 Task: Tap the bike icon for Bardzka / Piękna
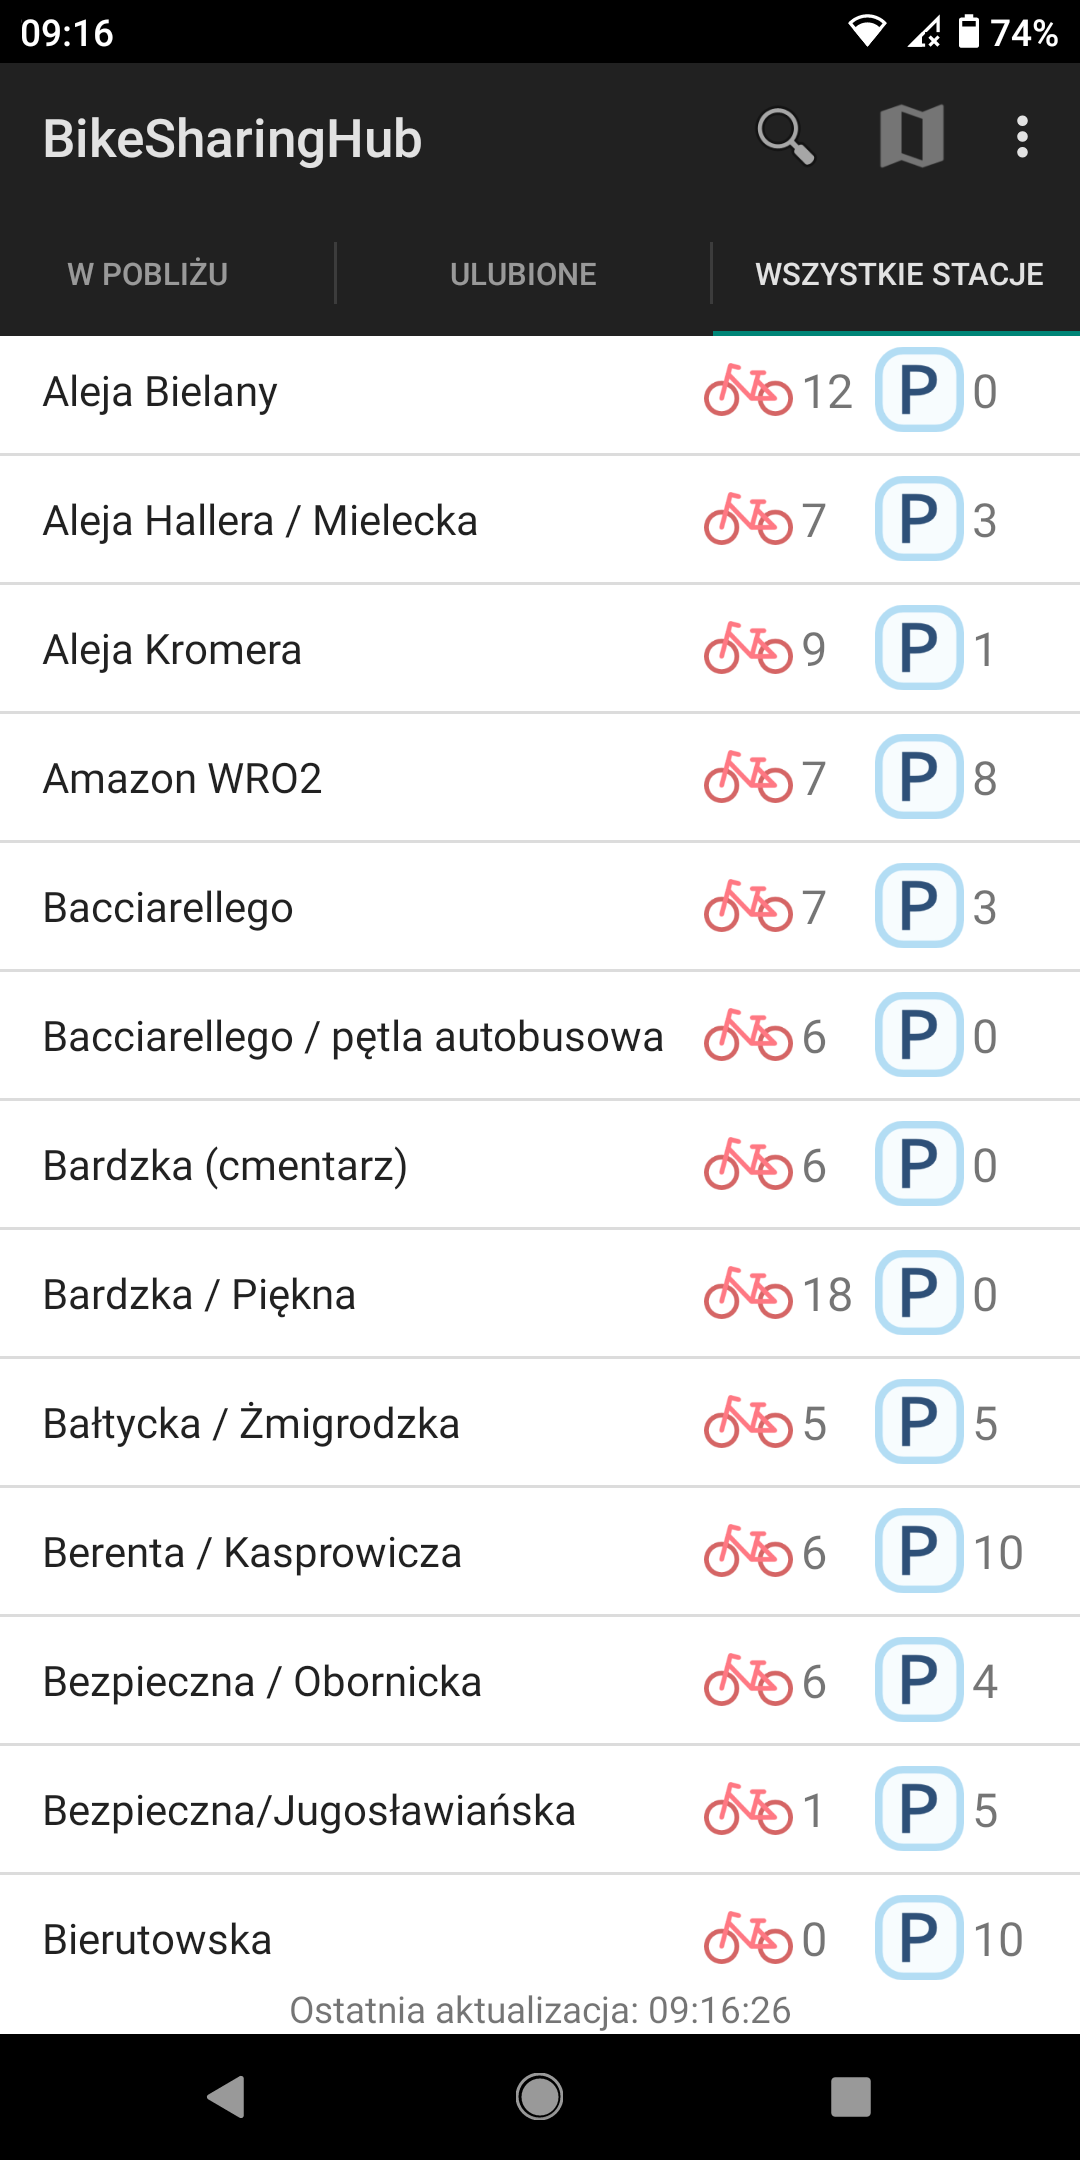click(x=747, y=1294)
